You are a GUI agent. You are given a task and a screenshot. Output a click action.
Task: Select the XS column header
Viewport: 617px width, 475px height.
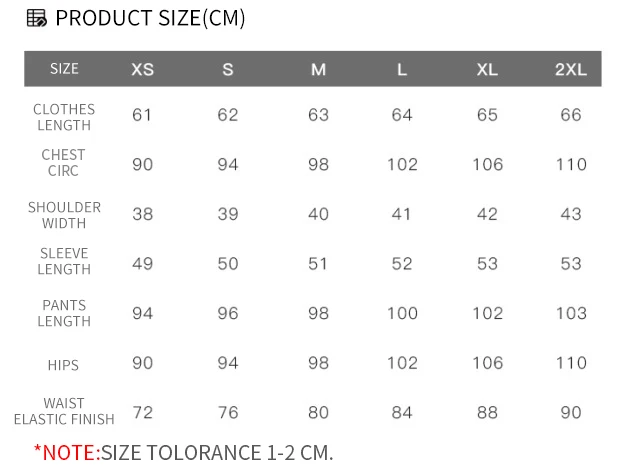142,70
